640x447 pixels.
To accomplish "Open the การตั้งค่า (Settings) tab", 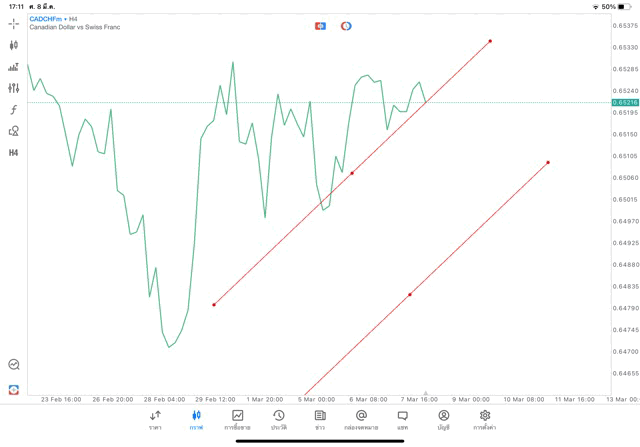I will (485, 420).
